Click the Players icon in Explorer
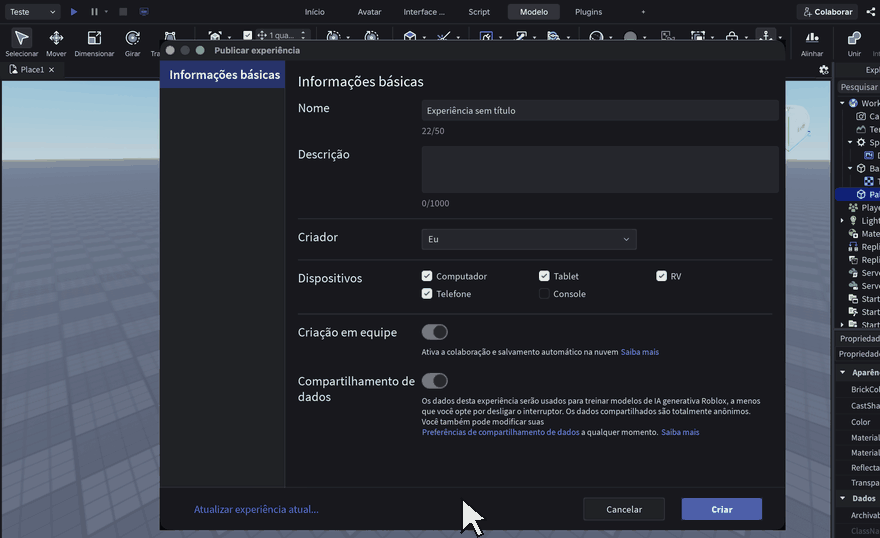The image size is (880, 538). point(854,208)
